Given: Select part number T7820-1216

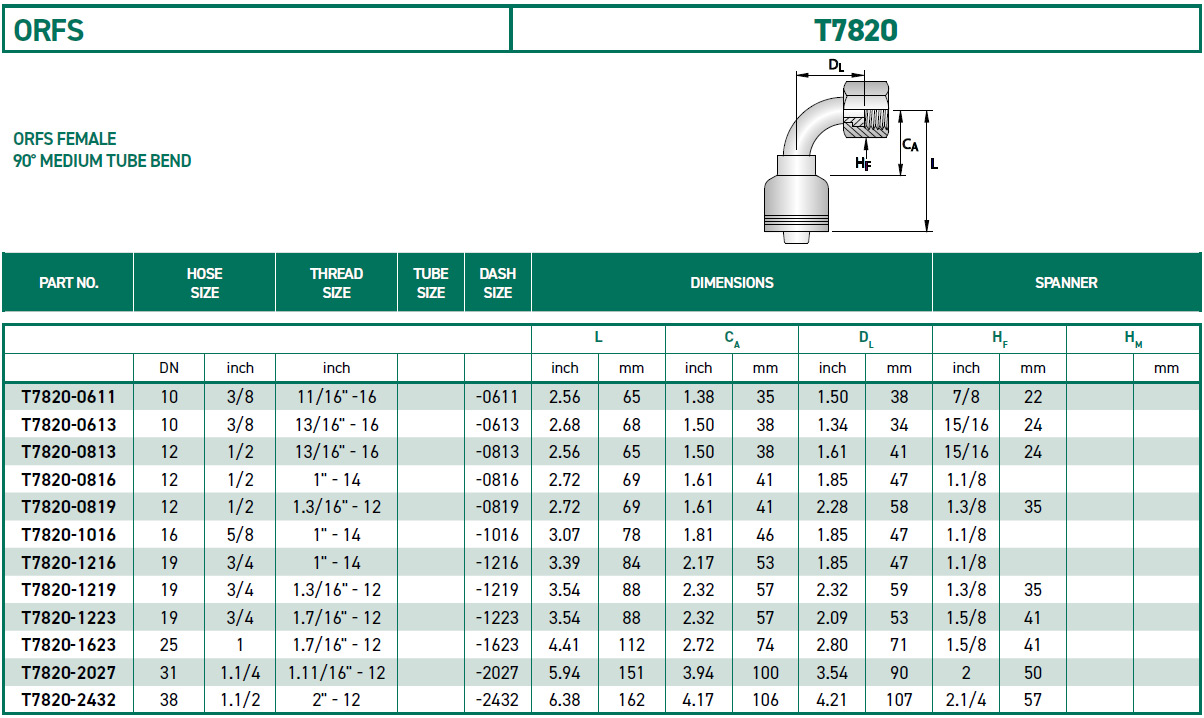Looking at the screenshot, I should pyautogui.click(x=69, y=563).
